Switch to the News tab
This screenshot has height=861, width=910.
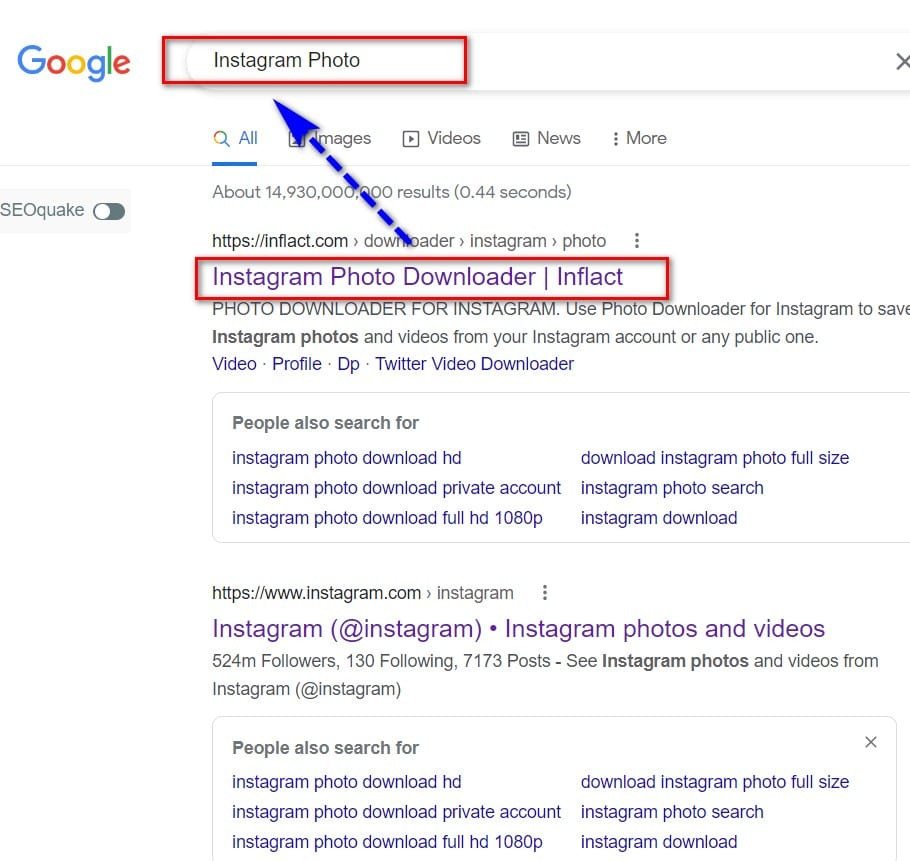(x=546, y=139)
